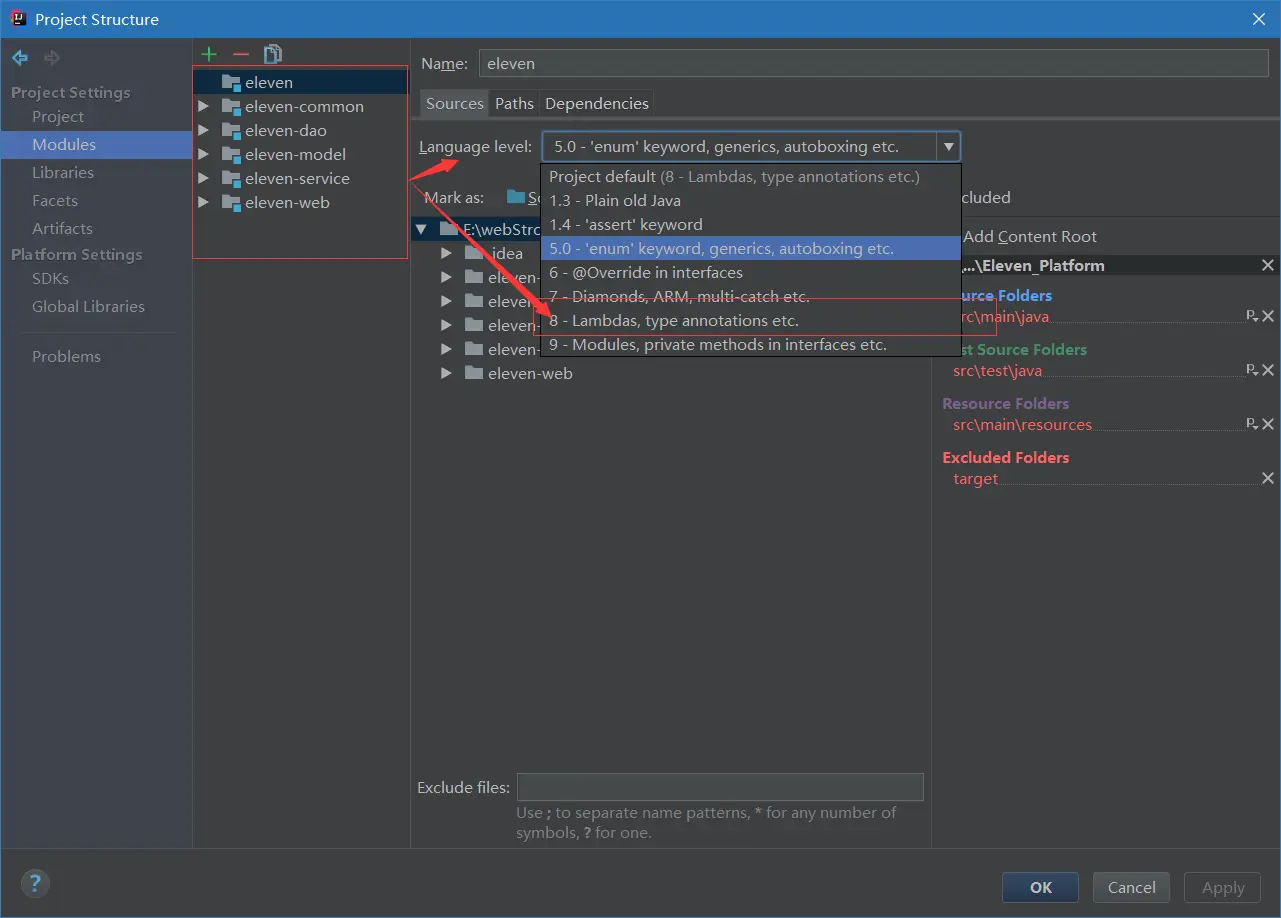
Task: Choose 1.3 - Plain old Java
Action: (750, 200)
